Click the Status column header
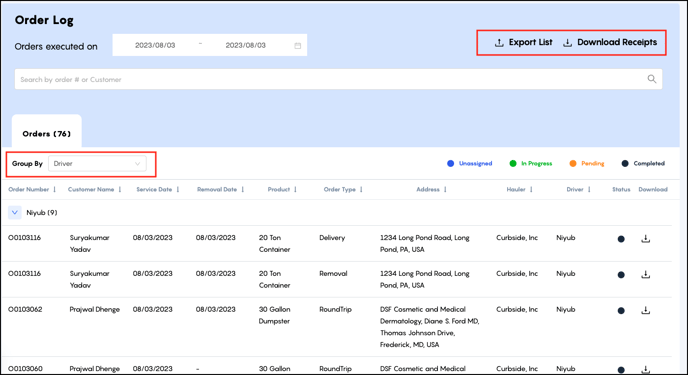Viewport: 688px width, 375px height. [621, 189]
